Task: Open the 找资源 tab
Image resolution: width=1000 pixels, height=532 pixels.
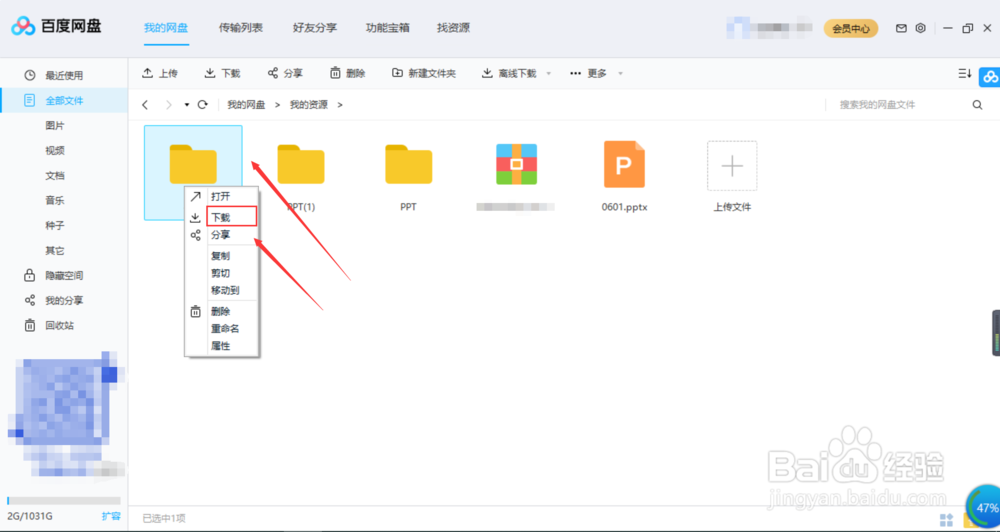Action: click(453, 28)
